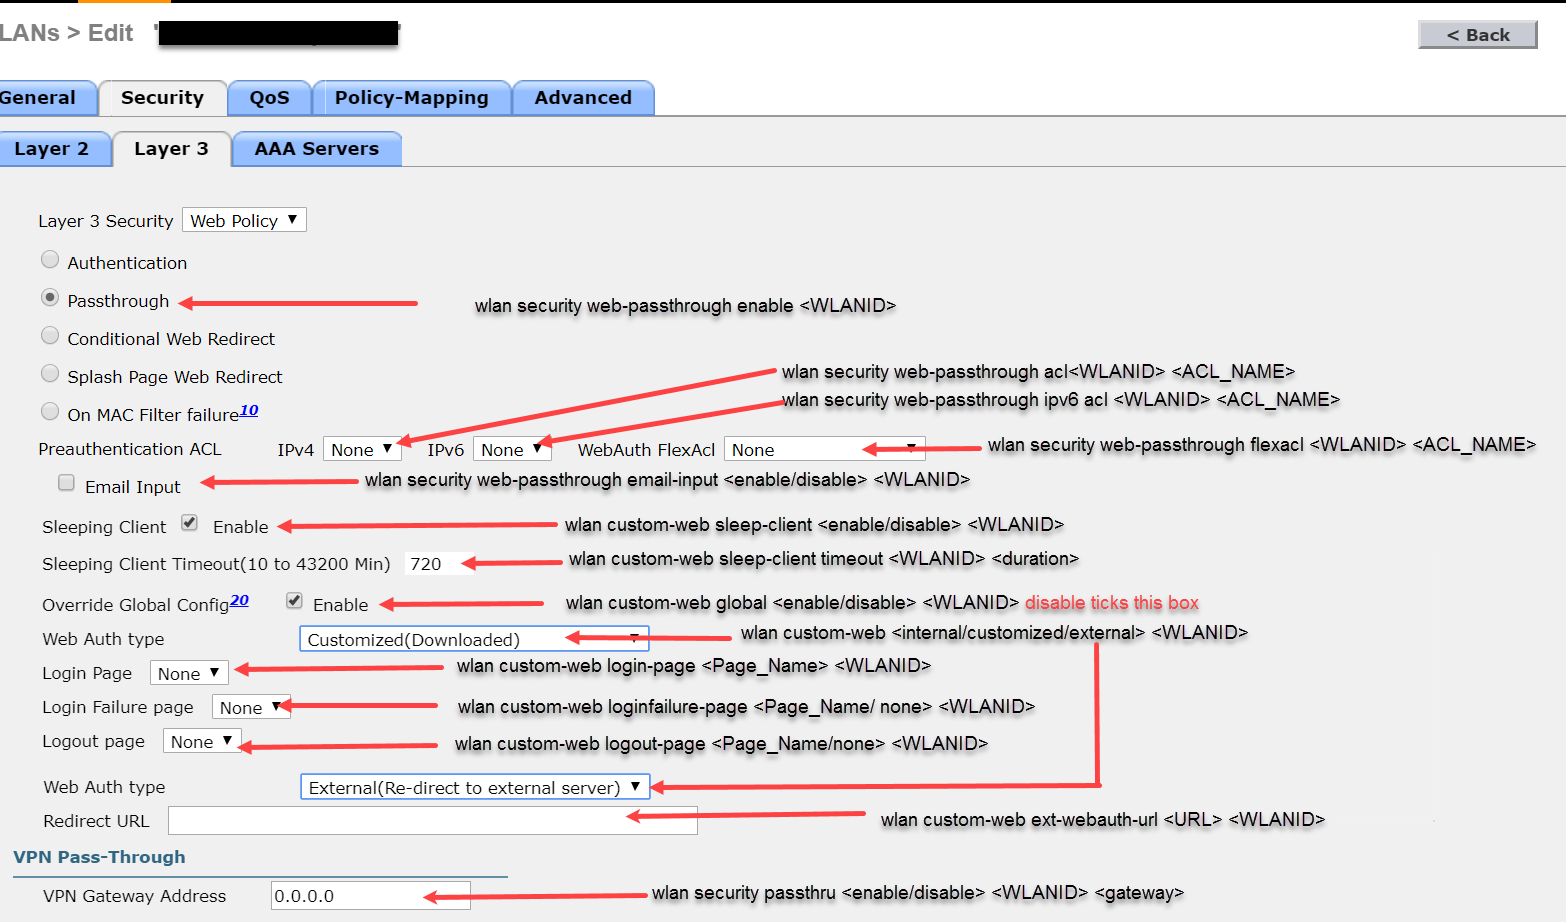Uncheck Override Global Config Enable
The height and width of the screenshot is (922, 1566).
pyautogui.click(x=294, y=601)
